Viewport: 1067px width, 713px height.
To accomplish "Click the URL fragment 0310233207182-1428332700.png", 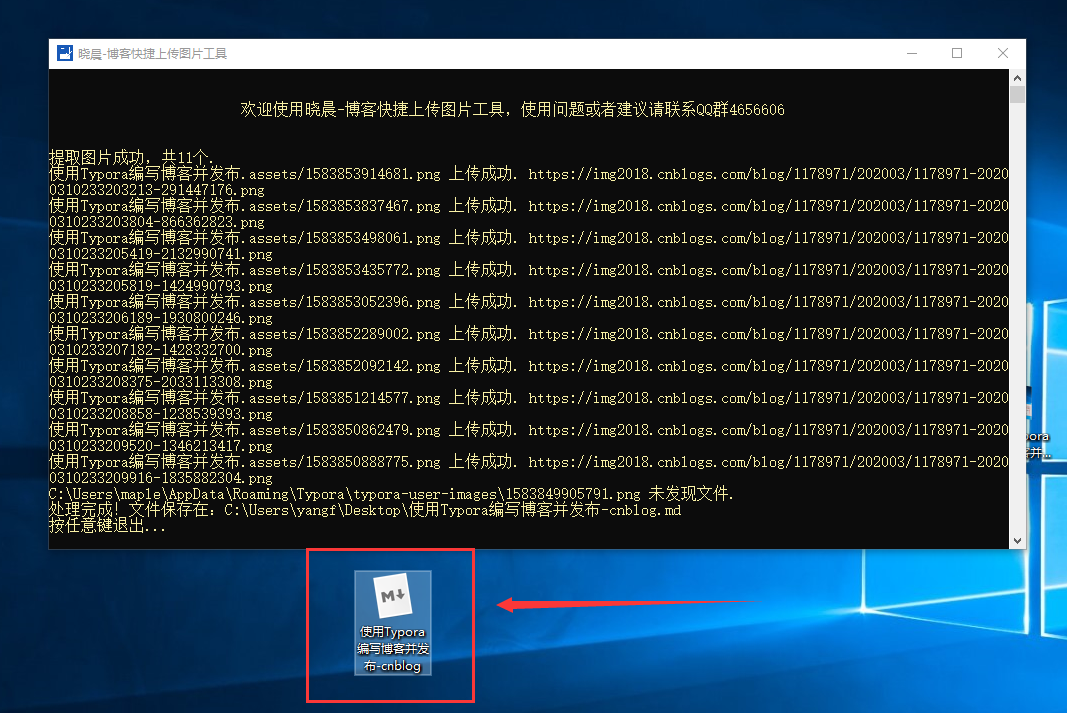I will 161,350.
